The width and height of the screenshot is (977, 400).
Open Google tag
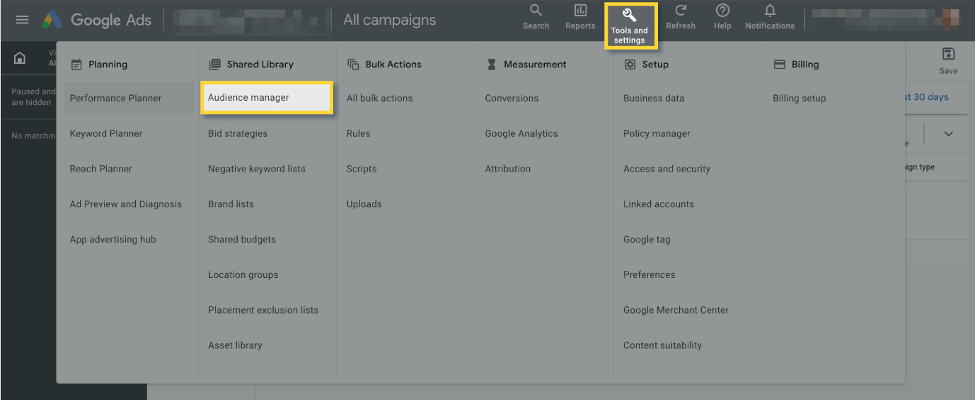[x=647, y=239]
